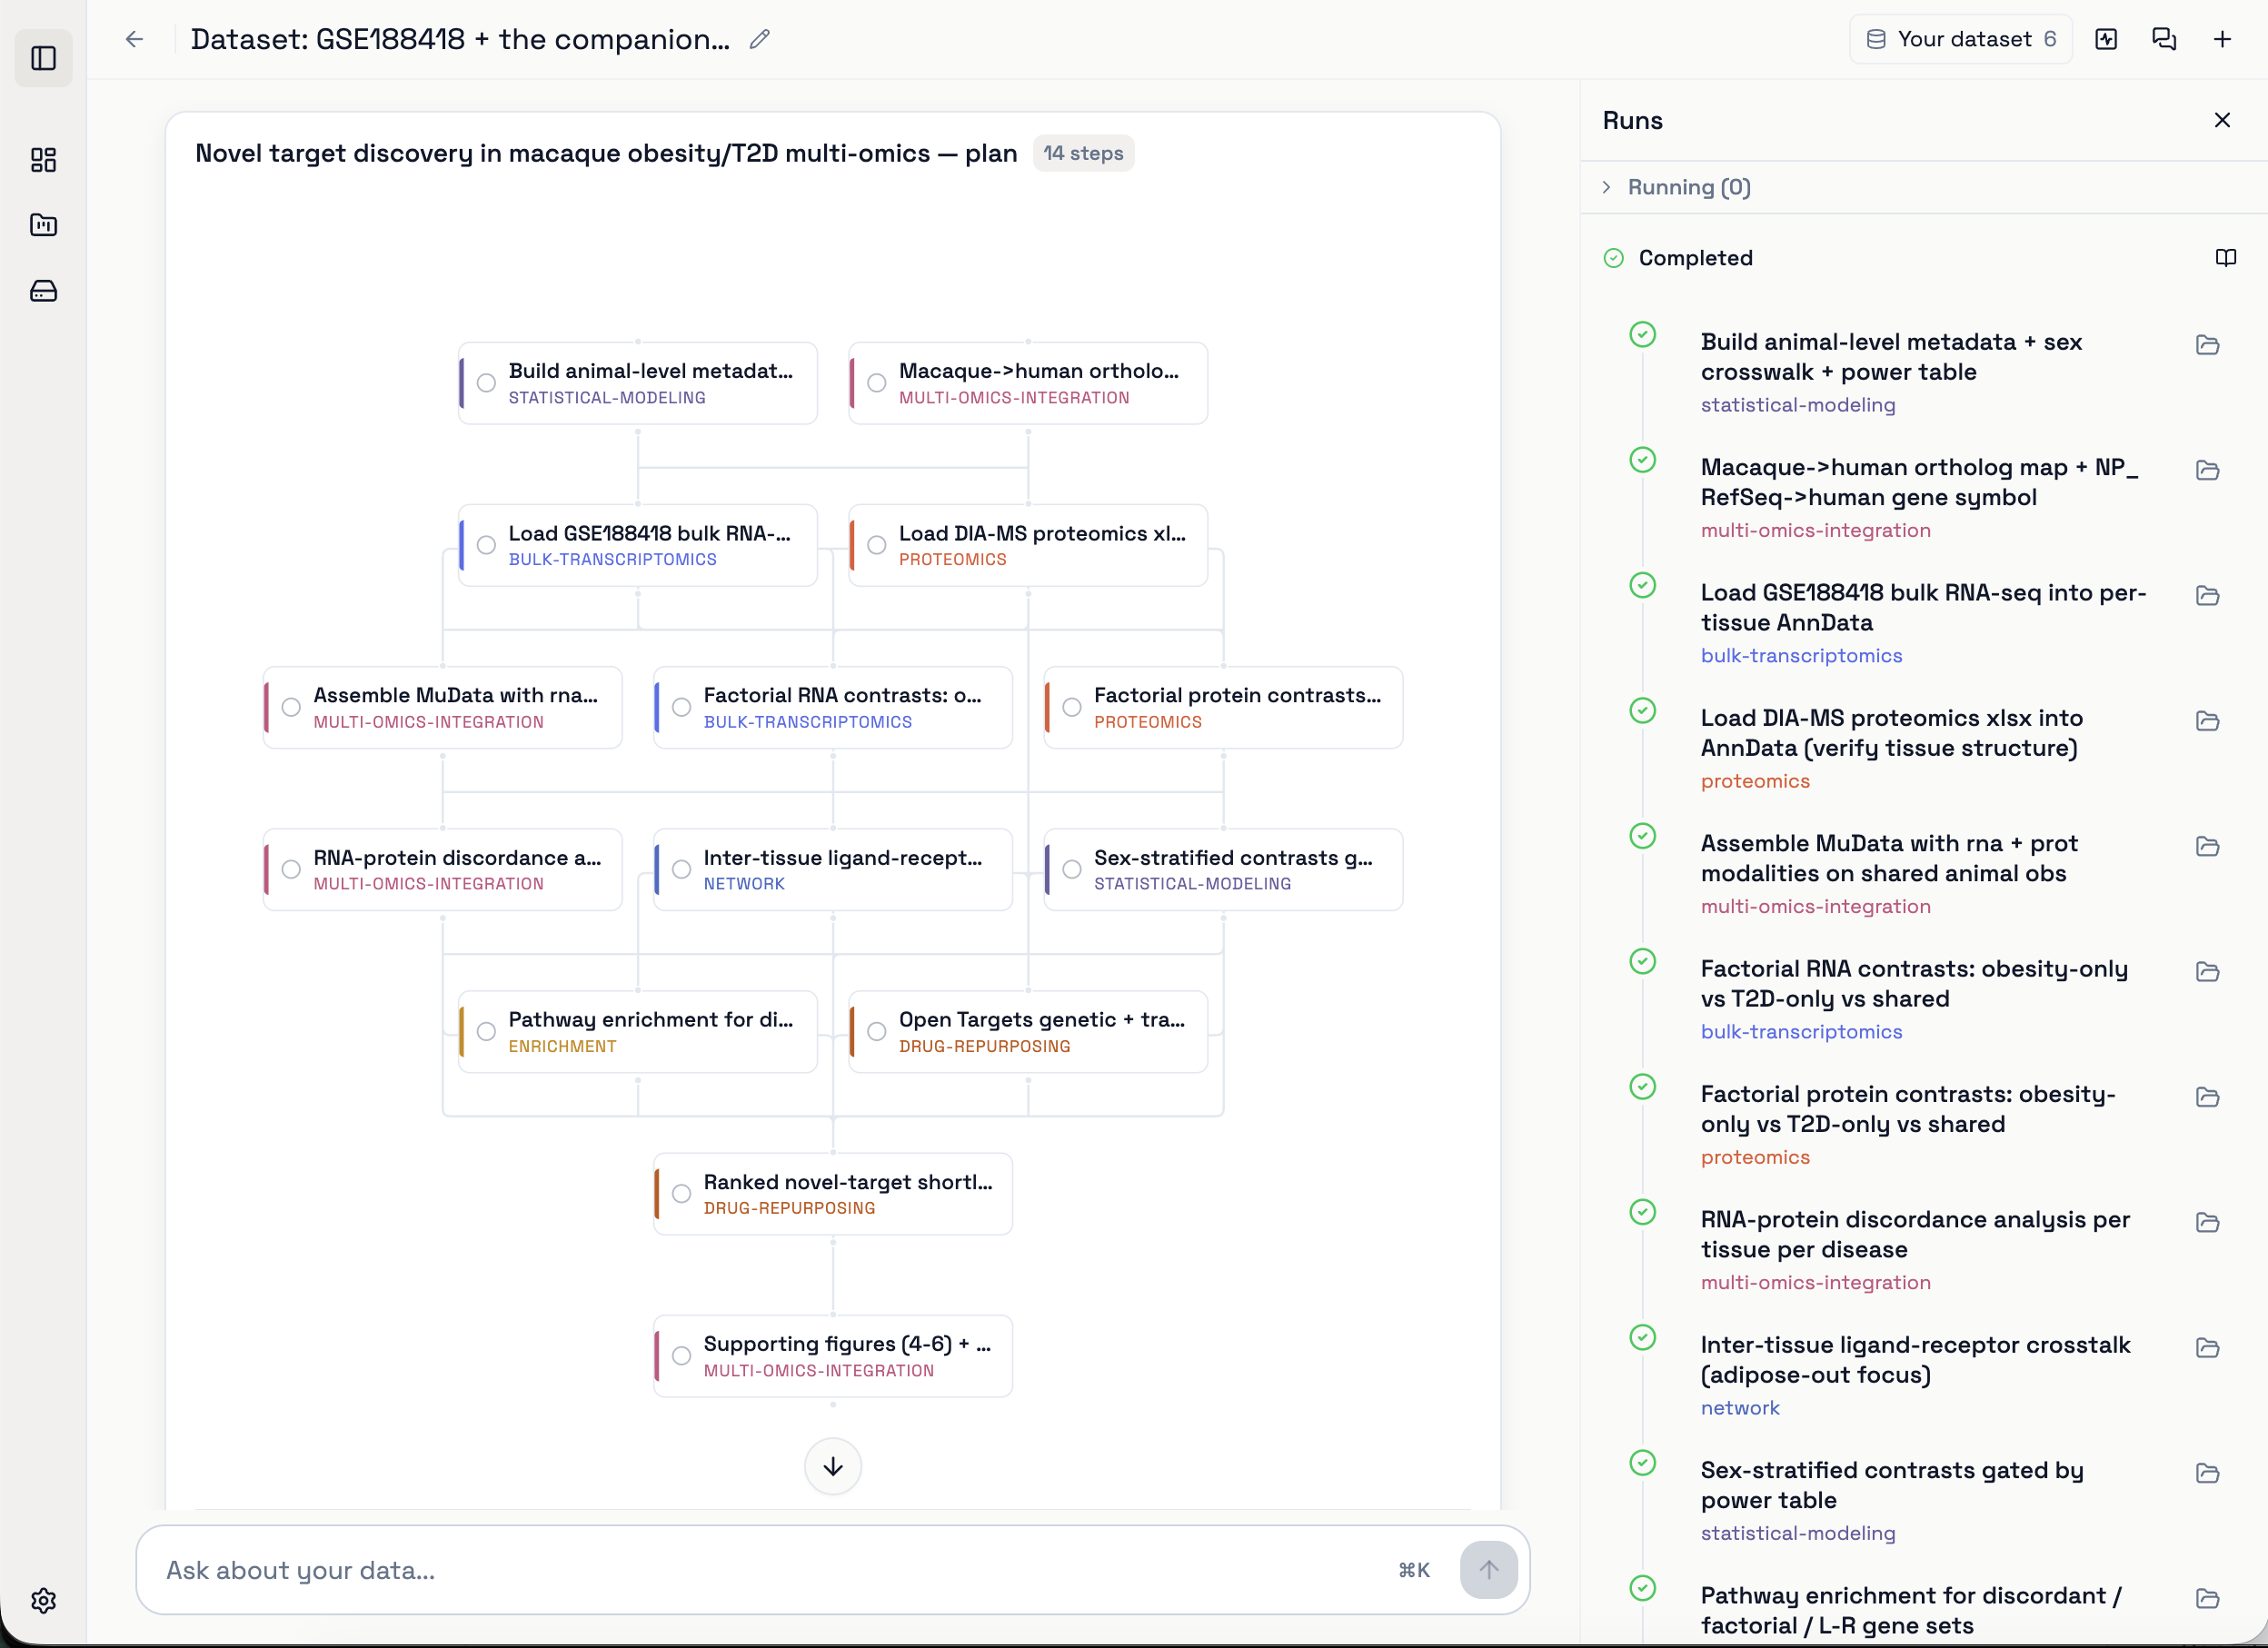The image size is (2268, 1648).
Task: Open Inter-tissue ligand-receptor crosstalk completed run
Action: click(1915, 1359)
